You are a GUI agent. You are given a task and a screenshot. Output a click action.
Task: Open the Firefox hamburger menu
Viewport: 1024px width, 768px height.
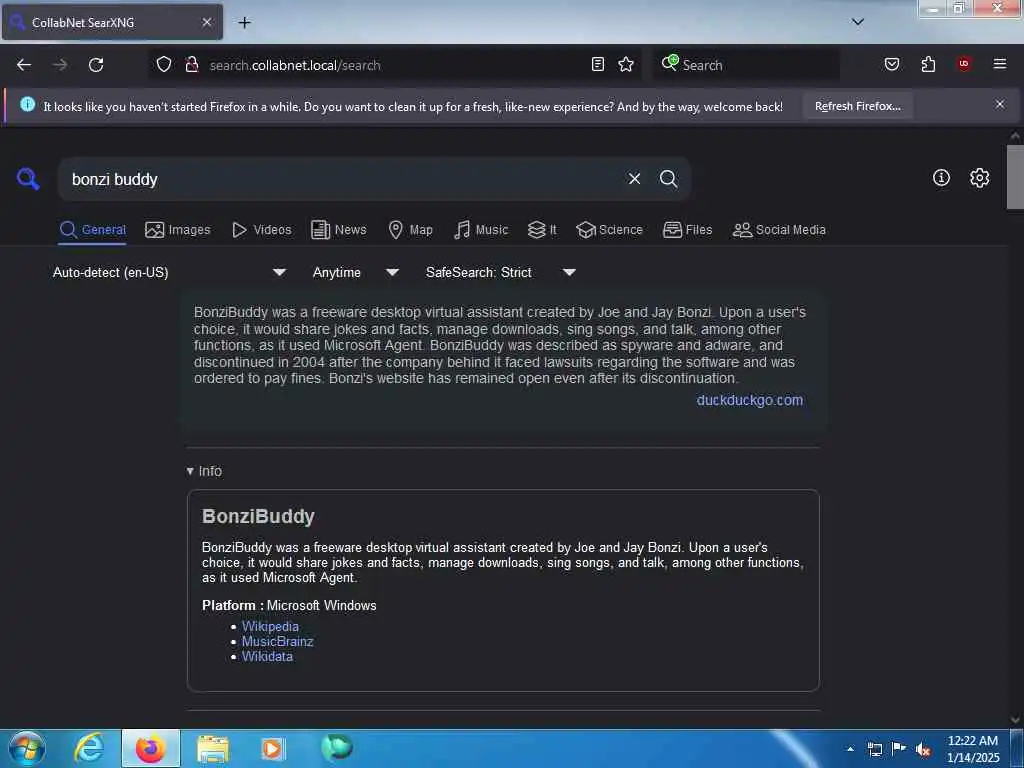pyautogui.click(x=1000, y=64)
